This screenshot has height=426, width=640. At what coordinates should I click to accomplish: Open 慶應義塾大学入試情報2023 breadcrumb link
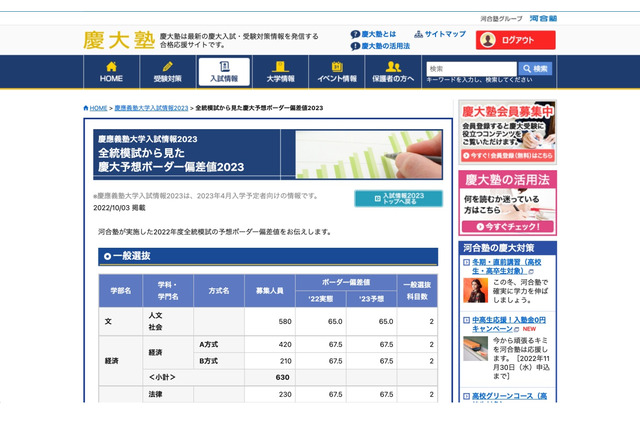pos(151,108)
